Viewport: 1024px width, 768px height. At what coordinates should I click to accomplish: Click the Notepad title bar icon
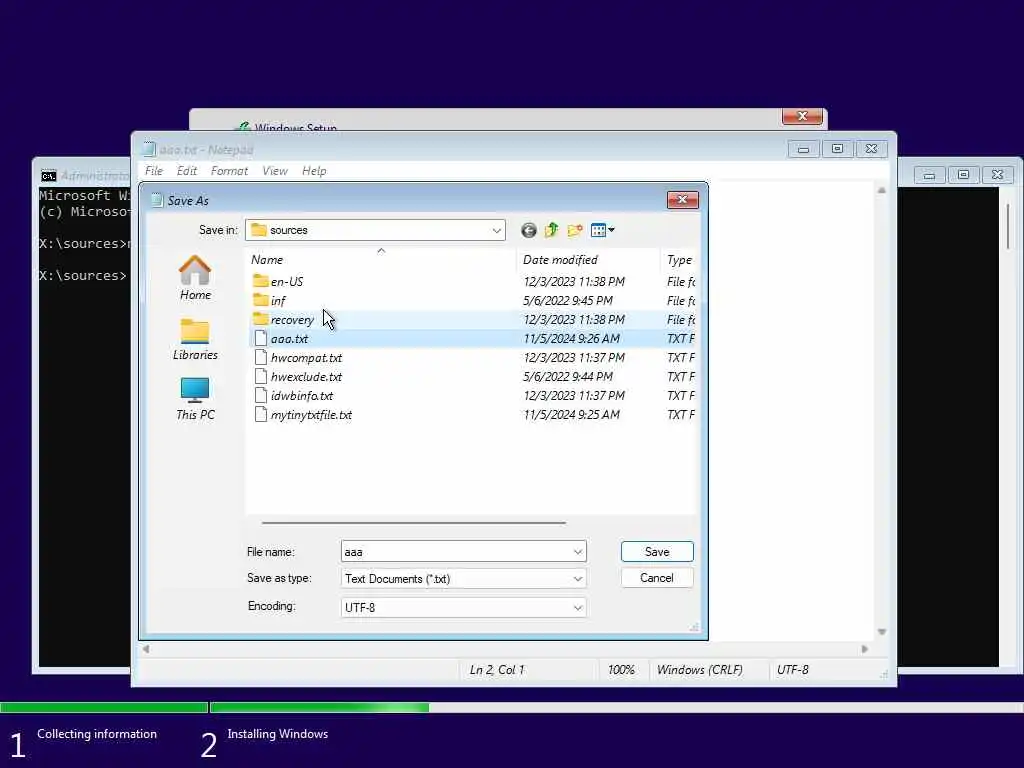149,150
